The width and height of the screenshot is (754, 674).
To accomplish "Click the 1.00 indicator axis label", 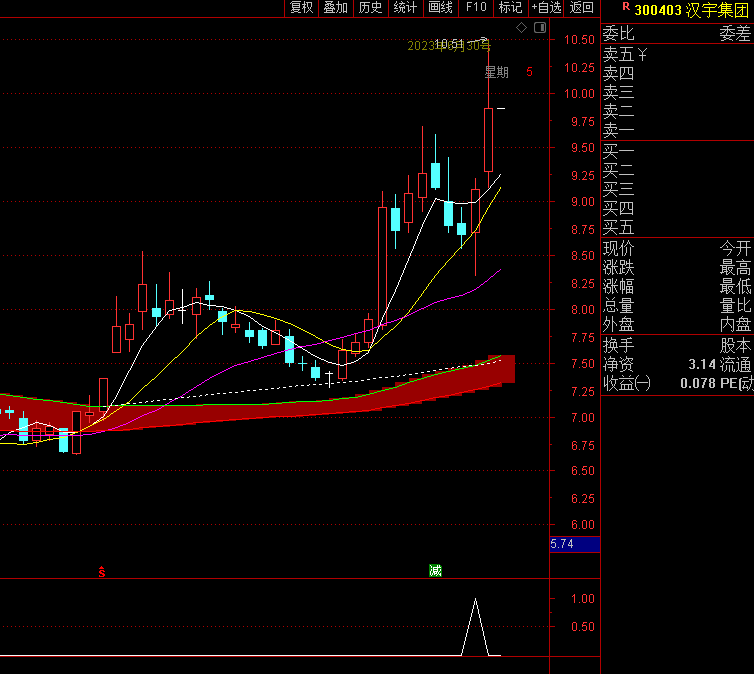I will coord(583,599).
